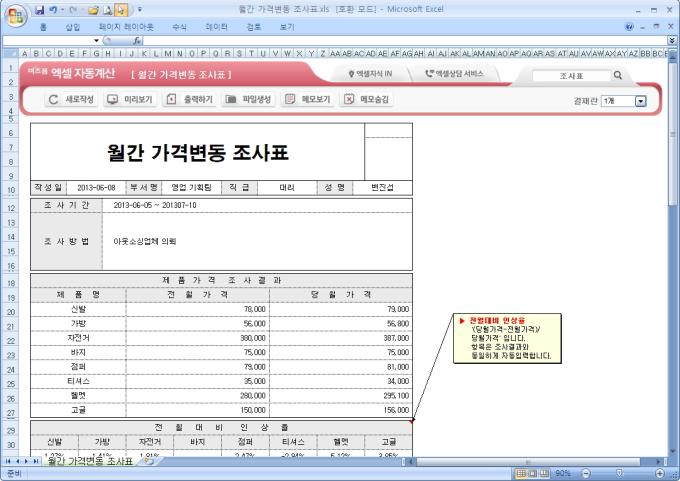680x481 pixels.
Task: Click the 파일생성 button
Action: pos(249,100)
